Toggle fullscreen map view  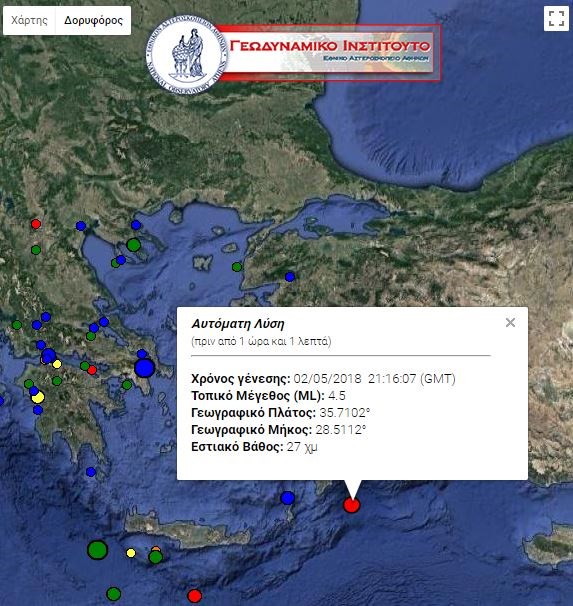(556, 18)
